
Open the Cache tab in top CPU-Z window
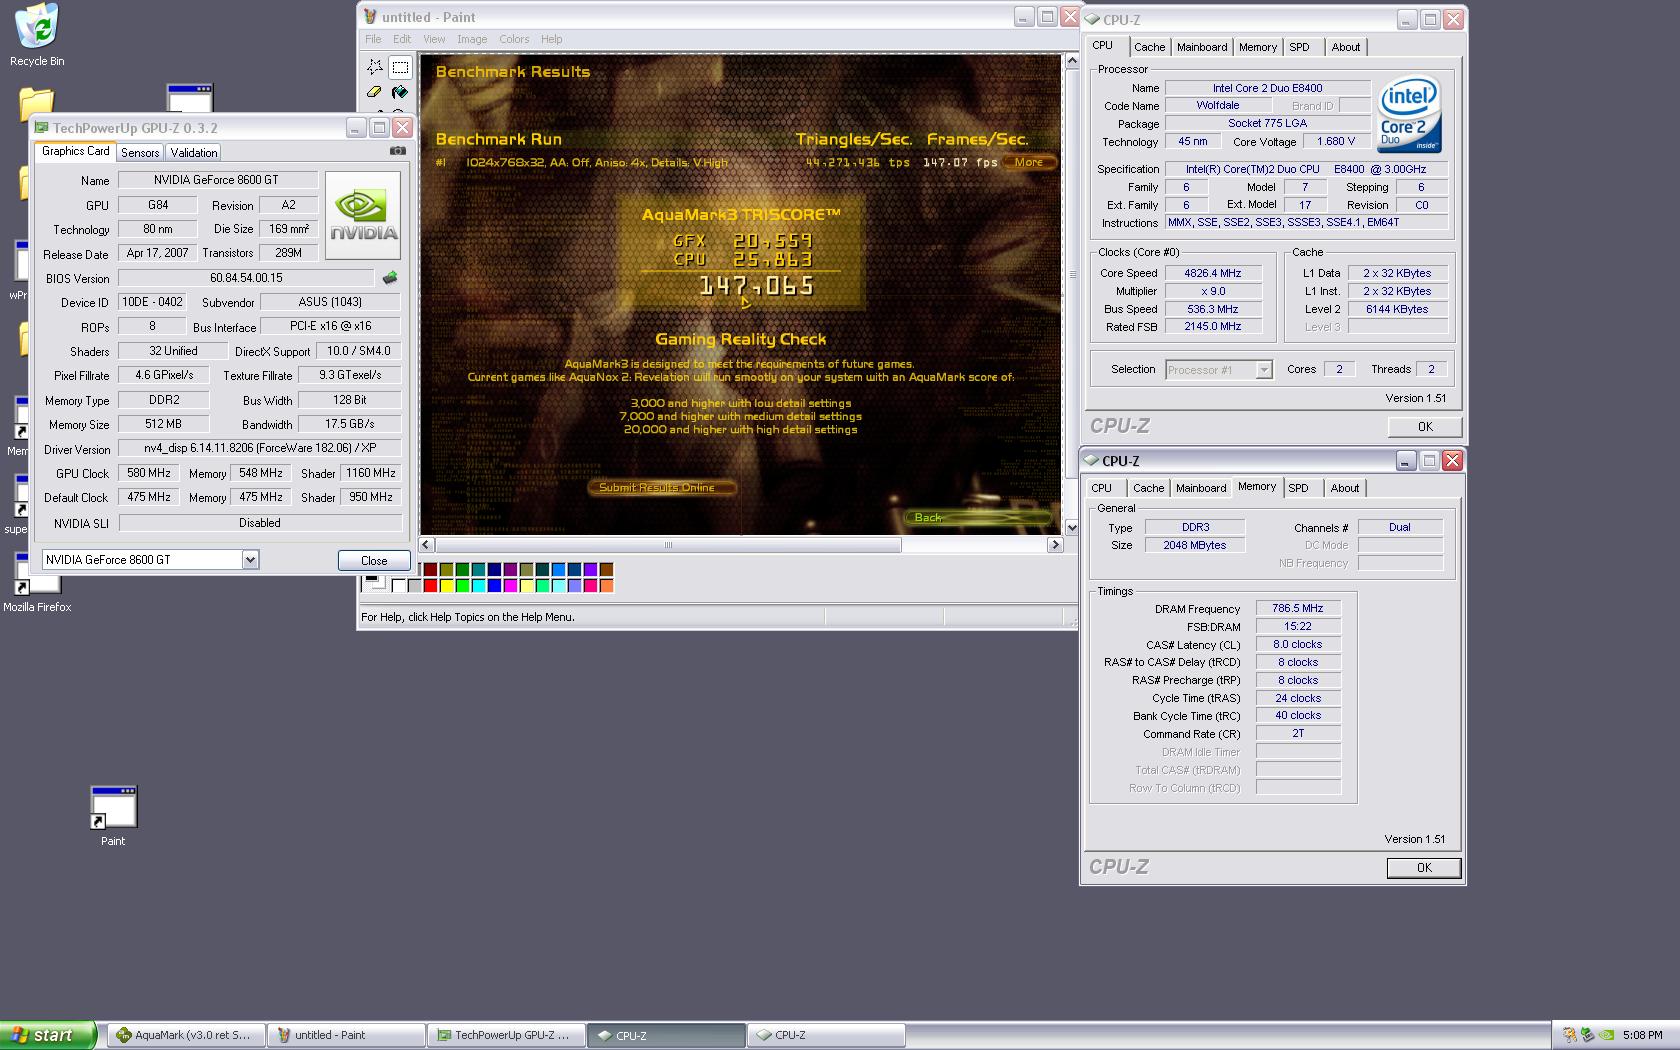[x=1149, y=47]
